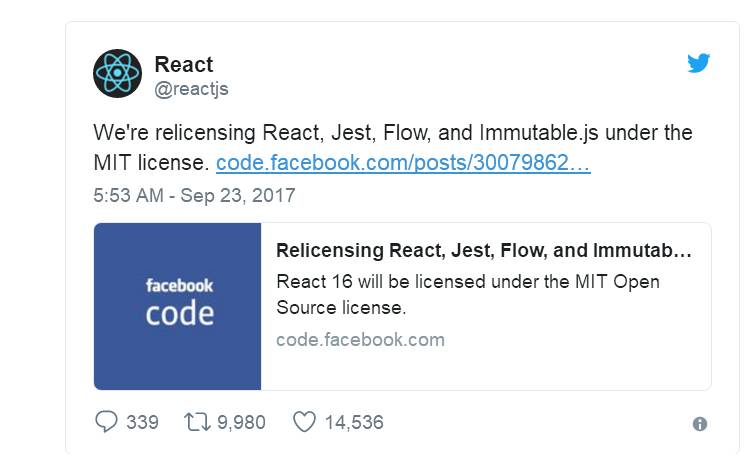756x472 pixels.
Task: Open the code.facebook.com/posts link
Action: click(403, 163)
